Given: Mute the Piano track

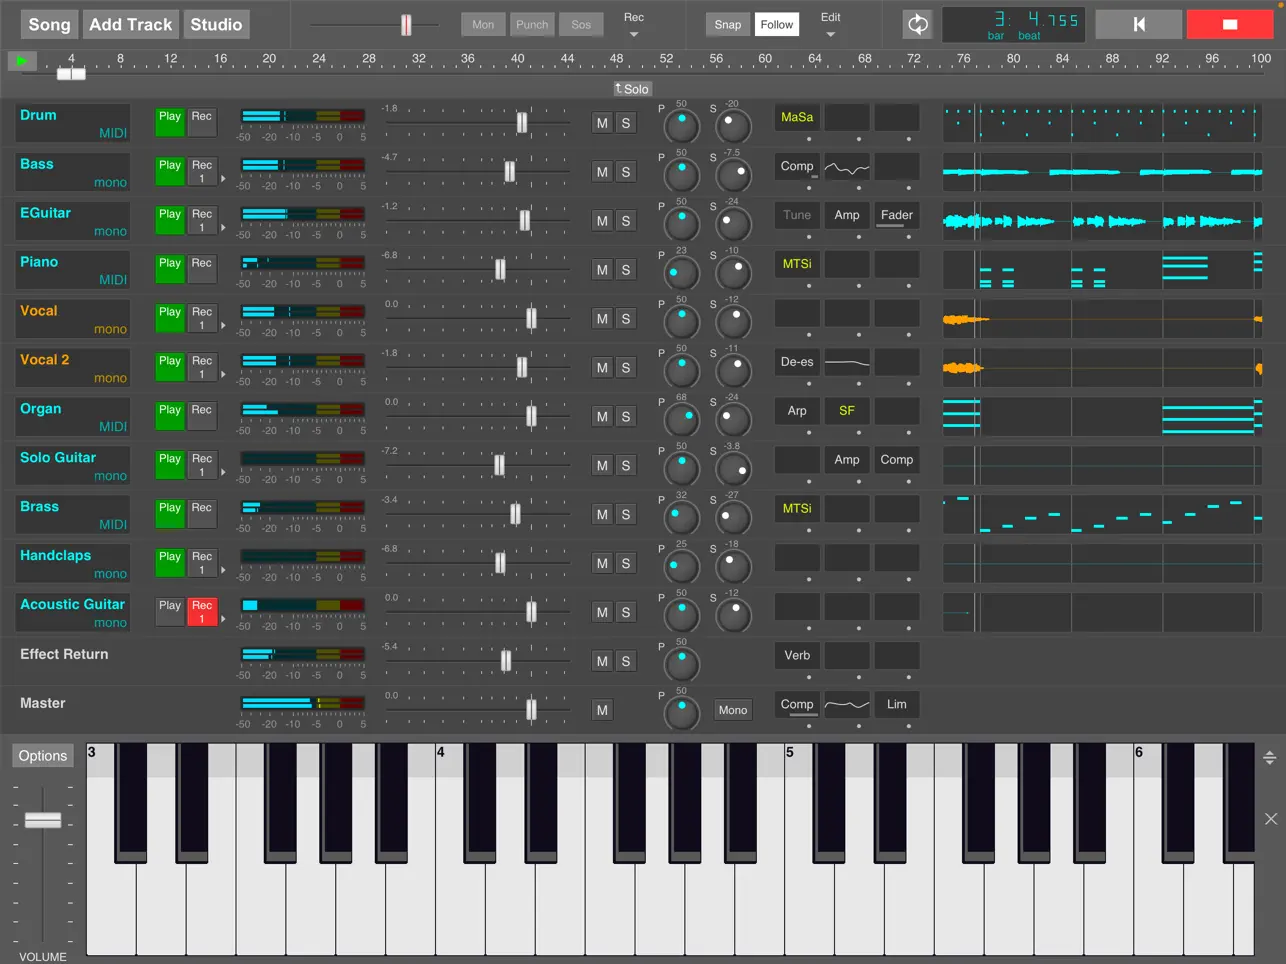Looking at the screenshot, I should point(603,270).
